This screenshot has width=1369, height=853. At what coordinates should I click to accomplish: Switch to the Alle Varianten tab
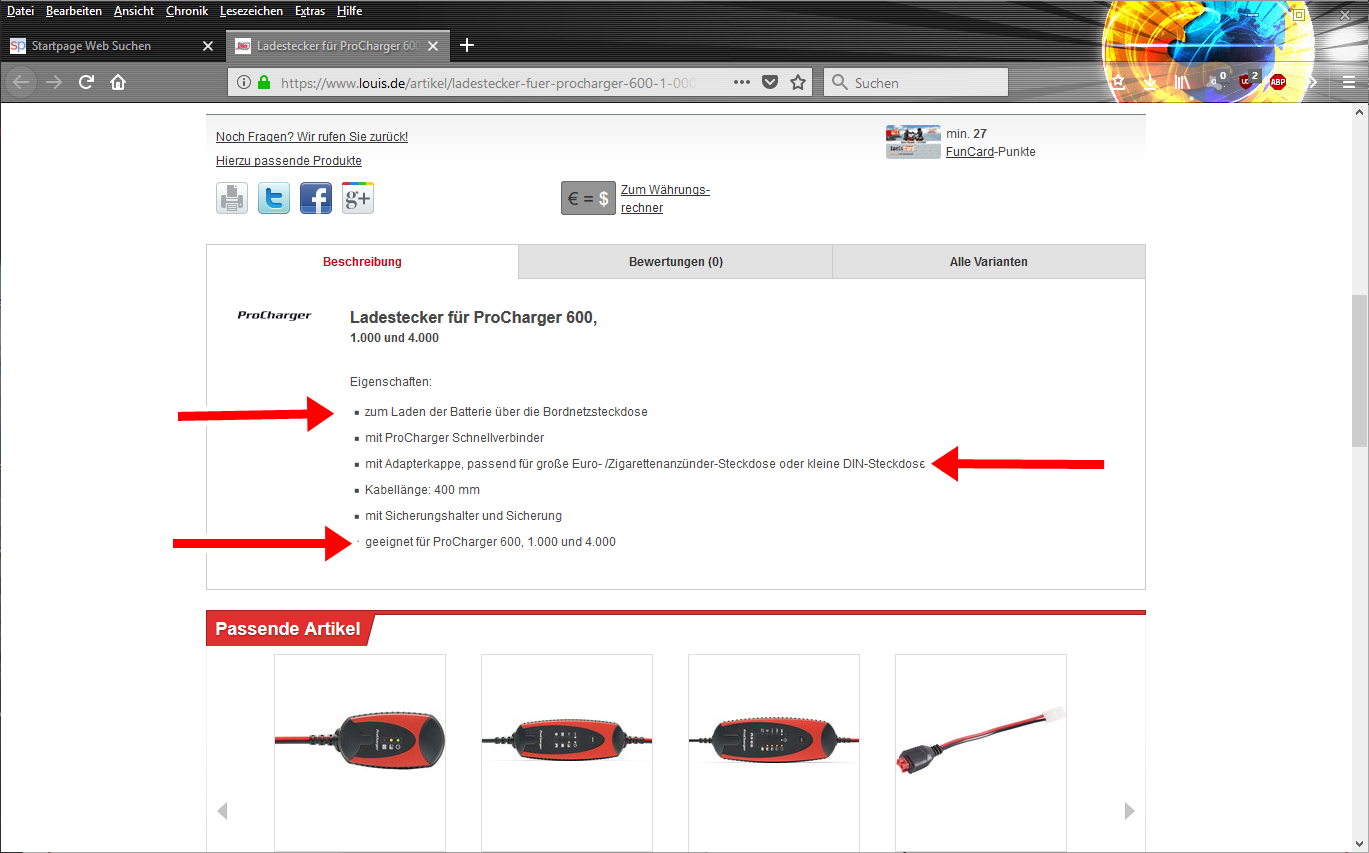point(989,262)
